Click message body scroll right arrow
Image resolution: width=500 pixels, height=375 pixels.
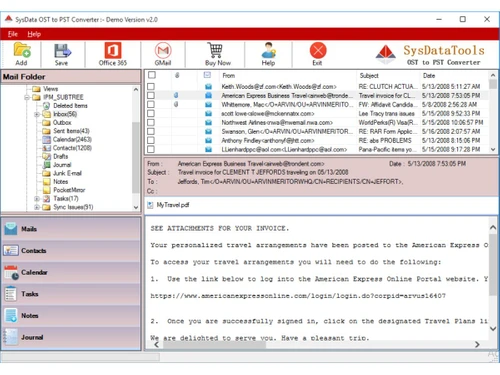(477, 344)
